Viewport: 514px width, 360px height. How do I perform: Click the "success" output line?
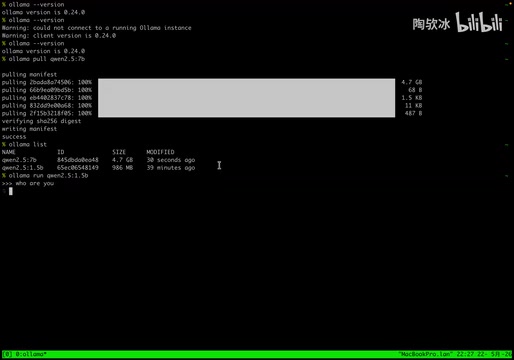tap(14, 137)
